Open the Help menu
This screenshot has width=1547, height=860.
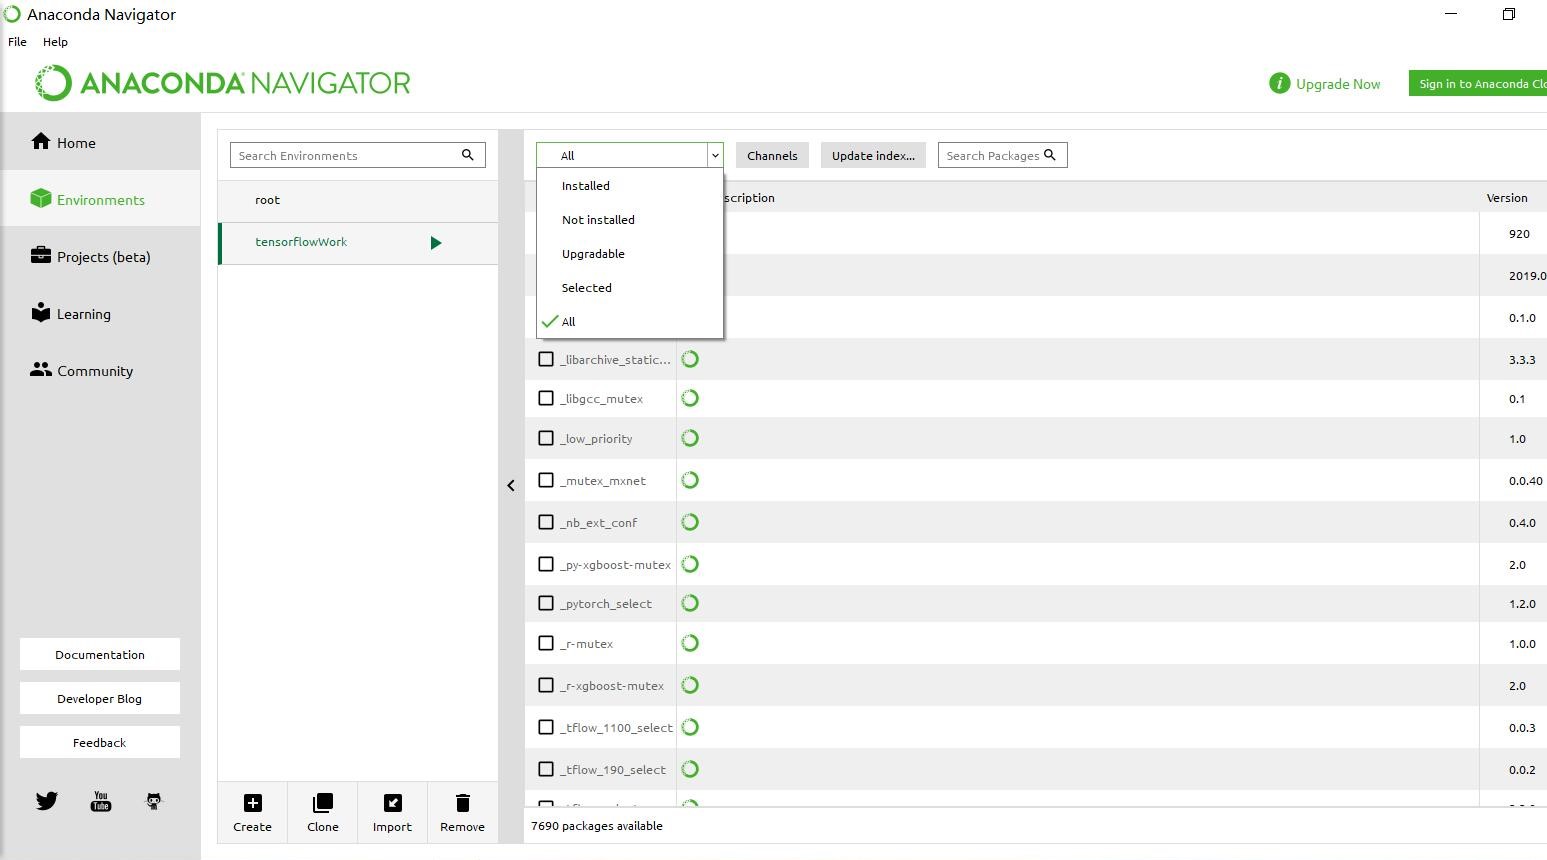(x=55, y=42)
